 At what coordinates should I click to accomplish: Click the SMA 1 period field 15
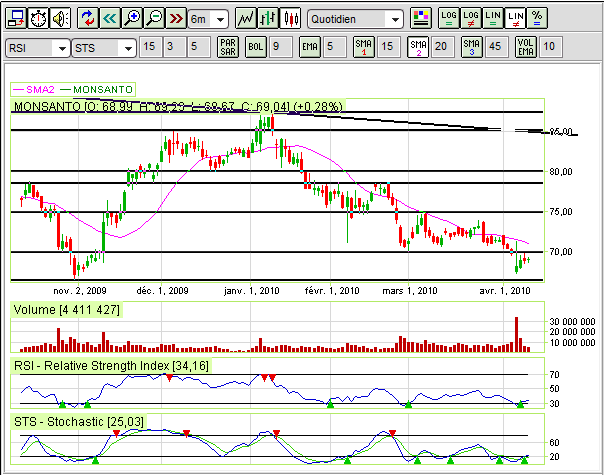pyautogui.click(x=388, y=47)
